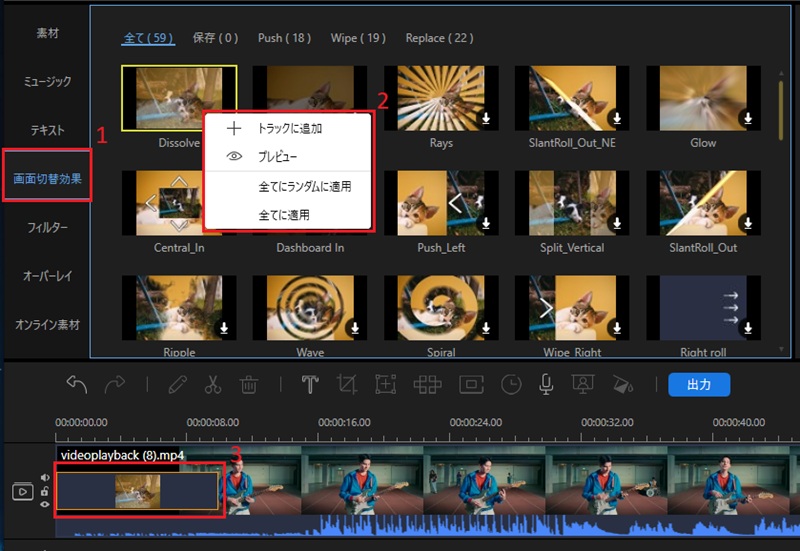This screenshot has width=800, height=551.
Task: Select the transition clip on the timeline
Action: click(138, 491)
